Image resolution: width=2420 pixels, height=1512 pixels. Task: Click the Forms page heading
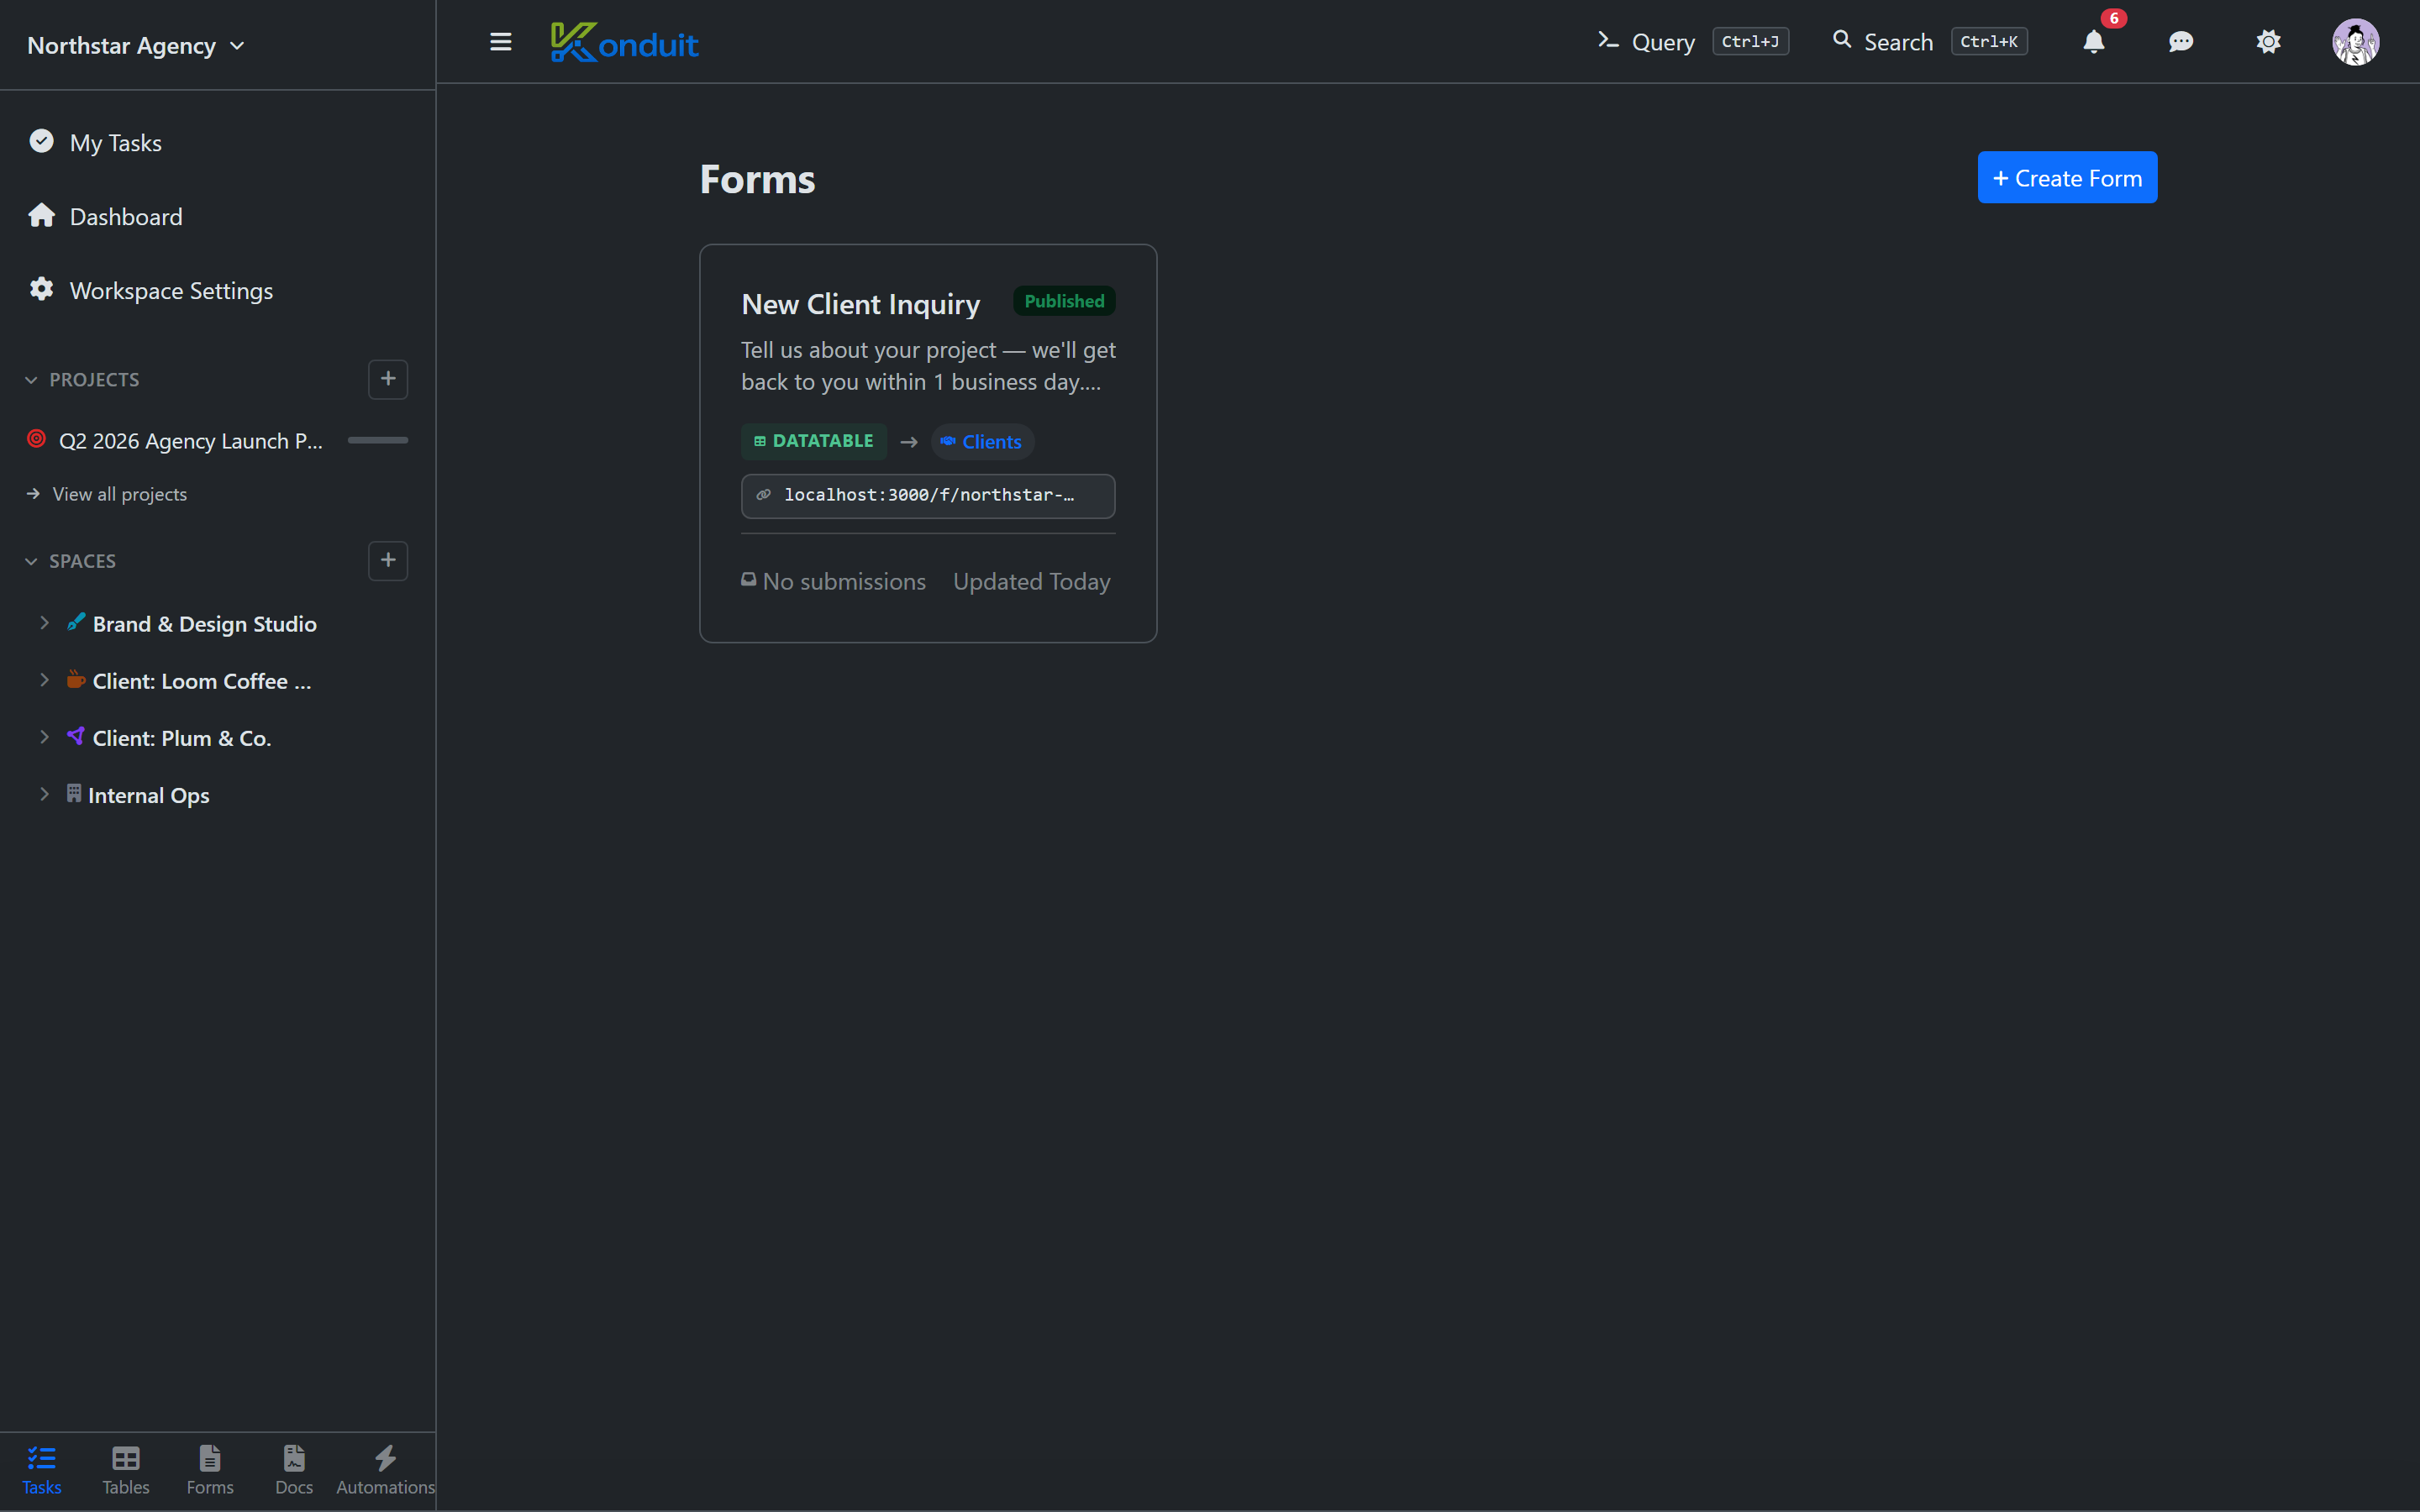(757, 179)
